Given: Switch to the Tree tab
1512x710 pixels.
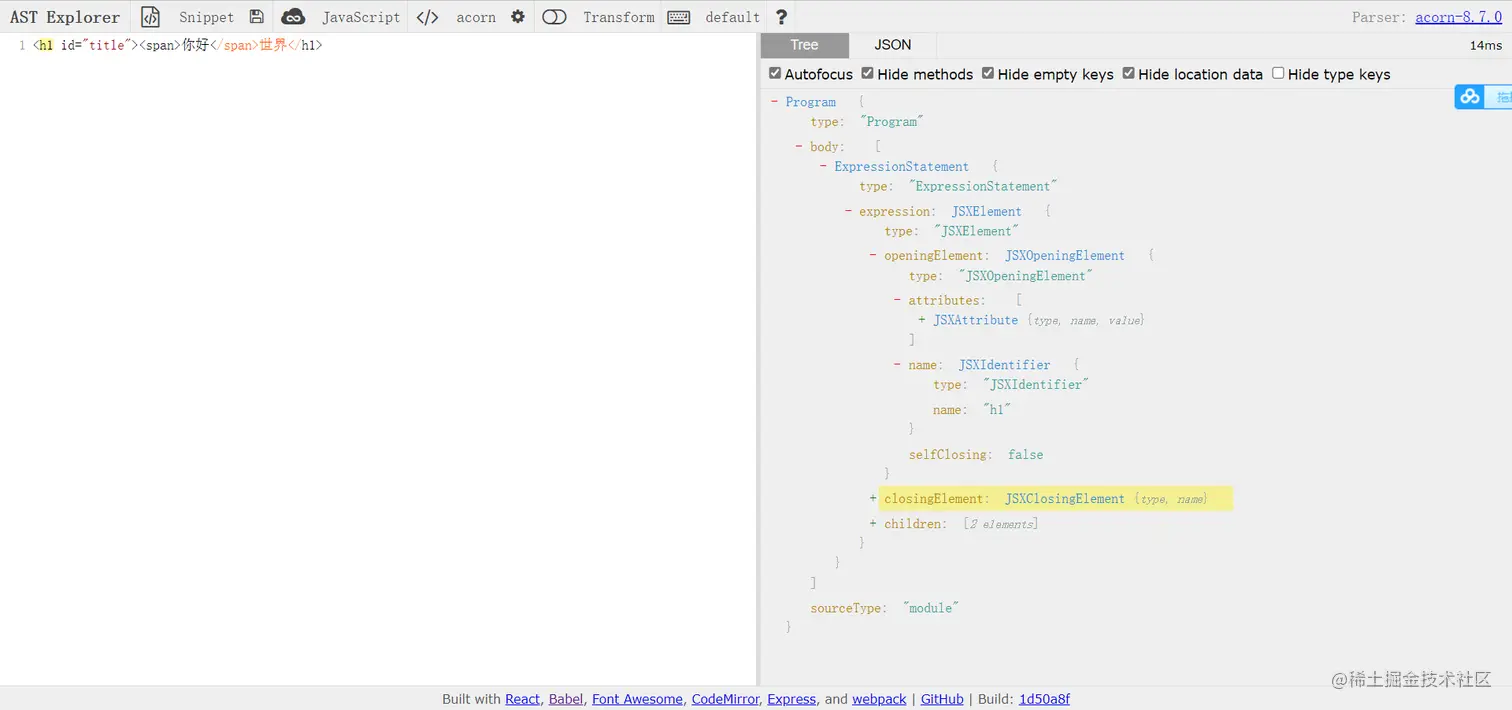Looking at the screenshot, I should tap(804, 45).
